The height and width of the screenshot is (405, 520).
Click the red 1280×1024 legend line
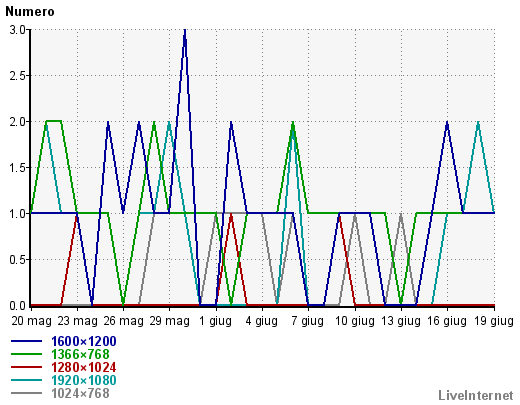click(x=26, y=367)
